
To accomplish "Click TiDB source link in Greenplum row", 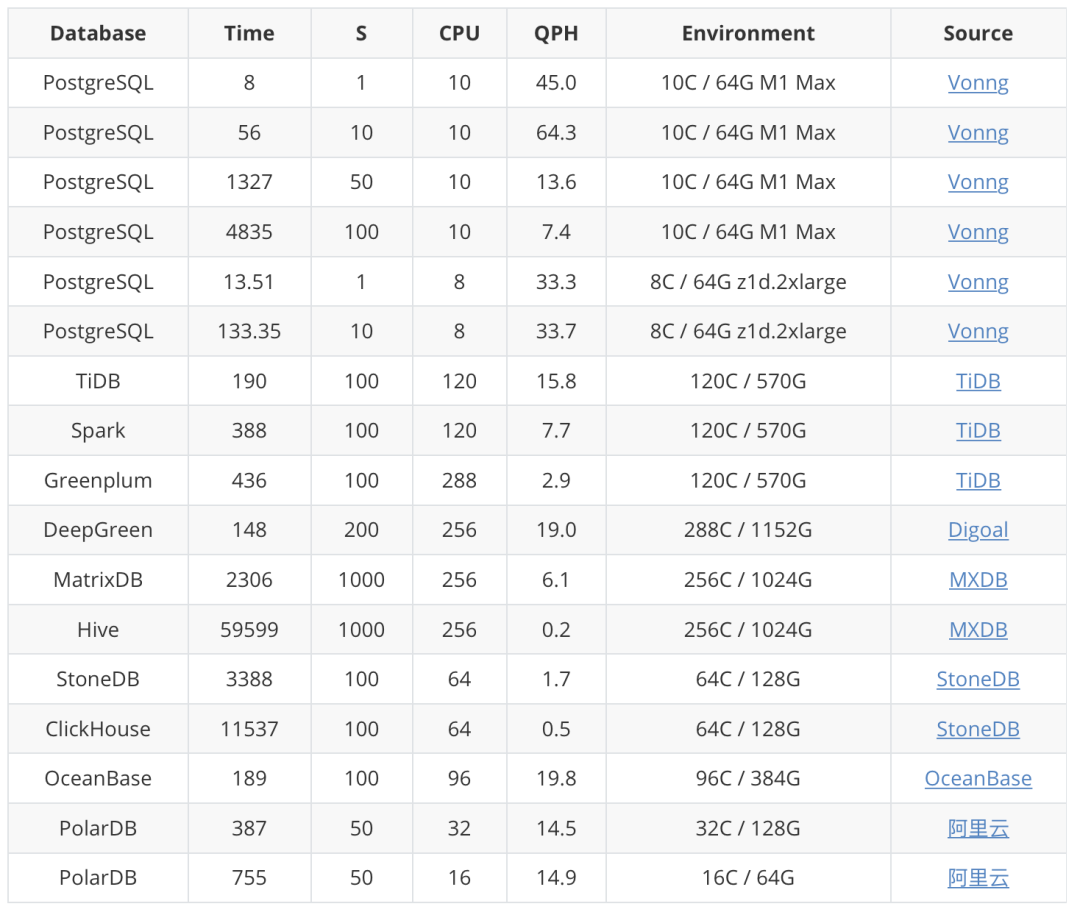I will tap(977, 481).
